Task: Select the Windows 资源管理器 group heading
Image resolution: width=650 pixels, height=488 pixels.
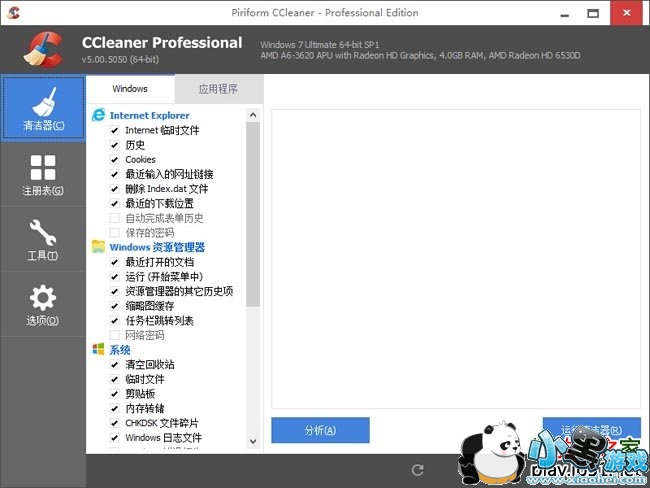Action: 157,247
